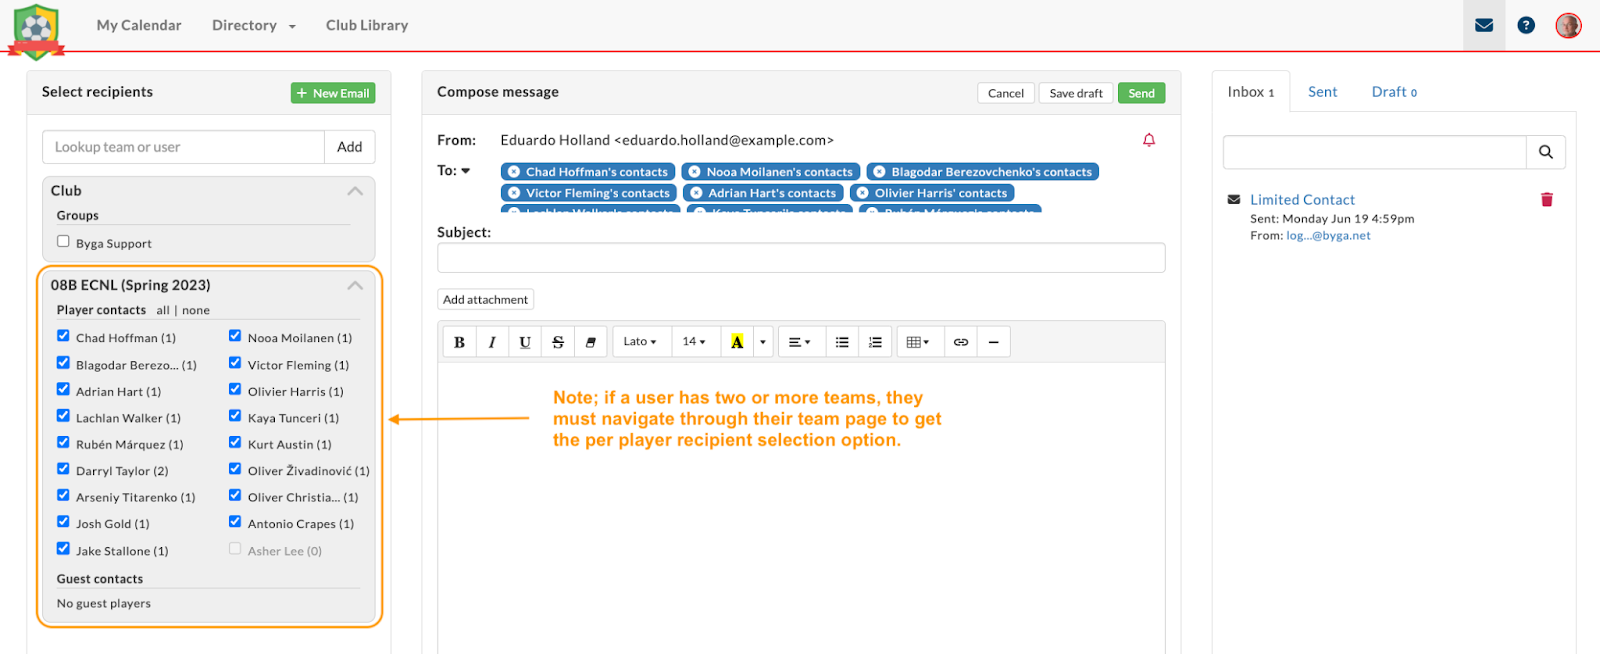Image resolution: width=1600 pixels, height=654 pixels.
Task: Open the Club Library menu item
Action: pos(367,26)
